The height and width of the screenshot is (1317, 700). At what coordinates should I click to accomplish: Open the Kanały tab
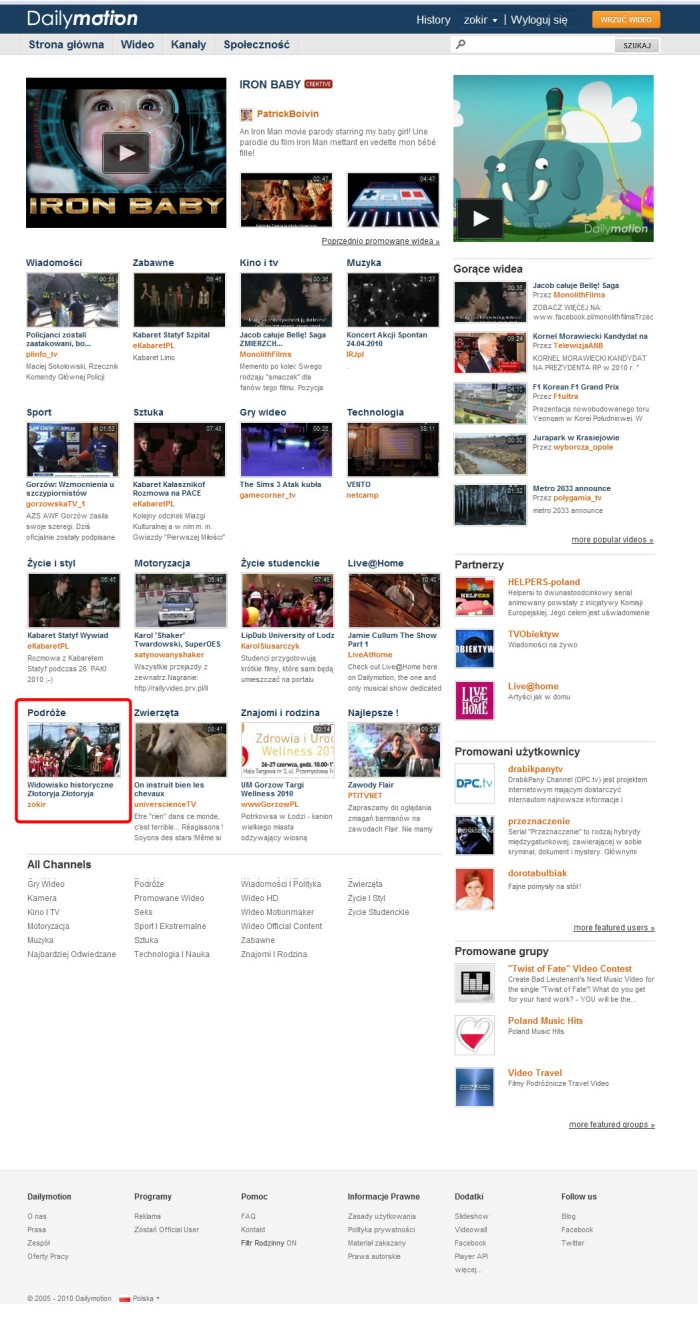(x=188, y=45)
